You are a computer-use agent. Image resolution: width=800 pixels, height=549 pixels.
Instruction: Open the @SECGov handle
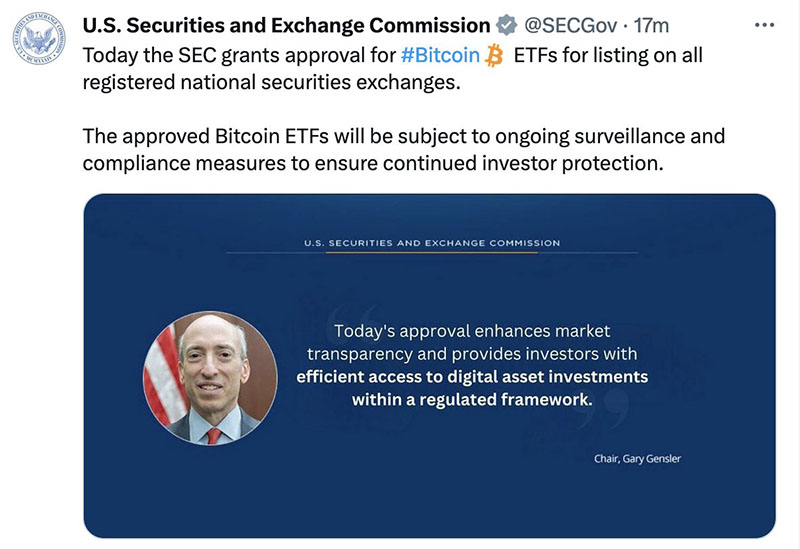(x=570, y=25)
